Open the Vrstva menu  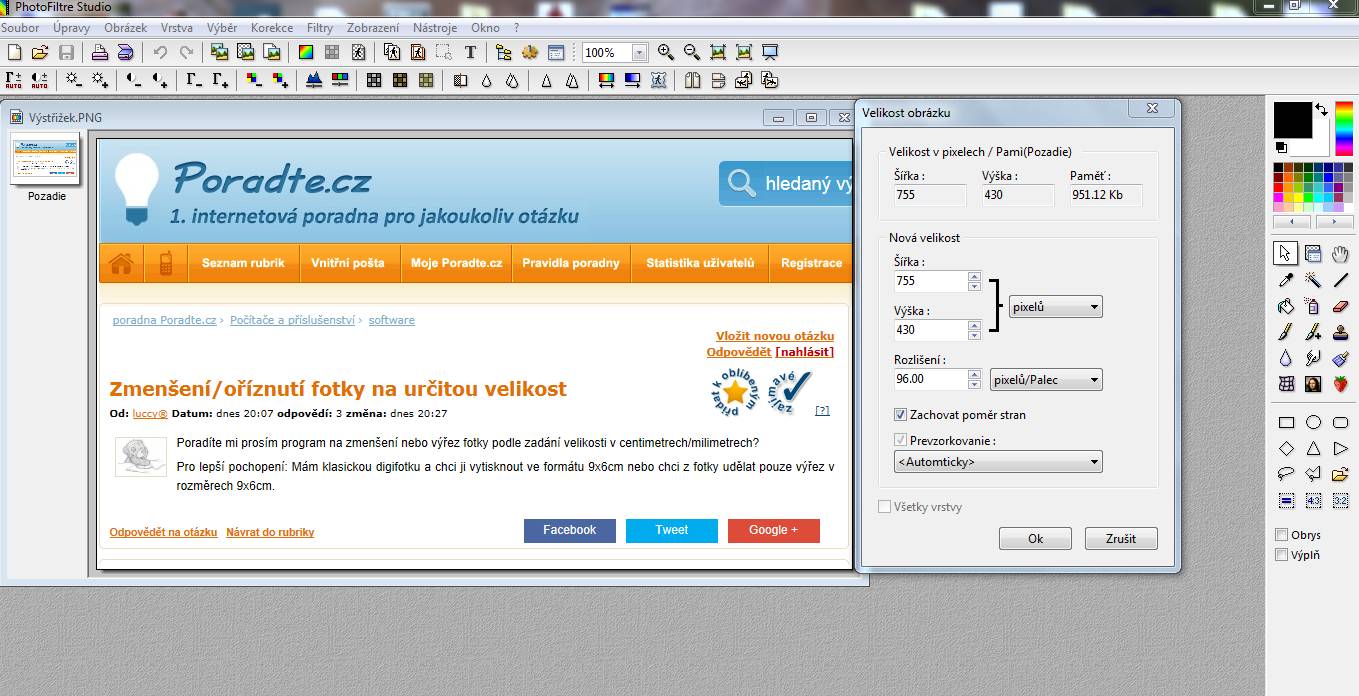coord(177,28)
